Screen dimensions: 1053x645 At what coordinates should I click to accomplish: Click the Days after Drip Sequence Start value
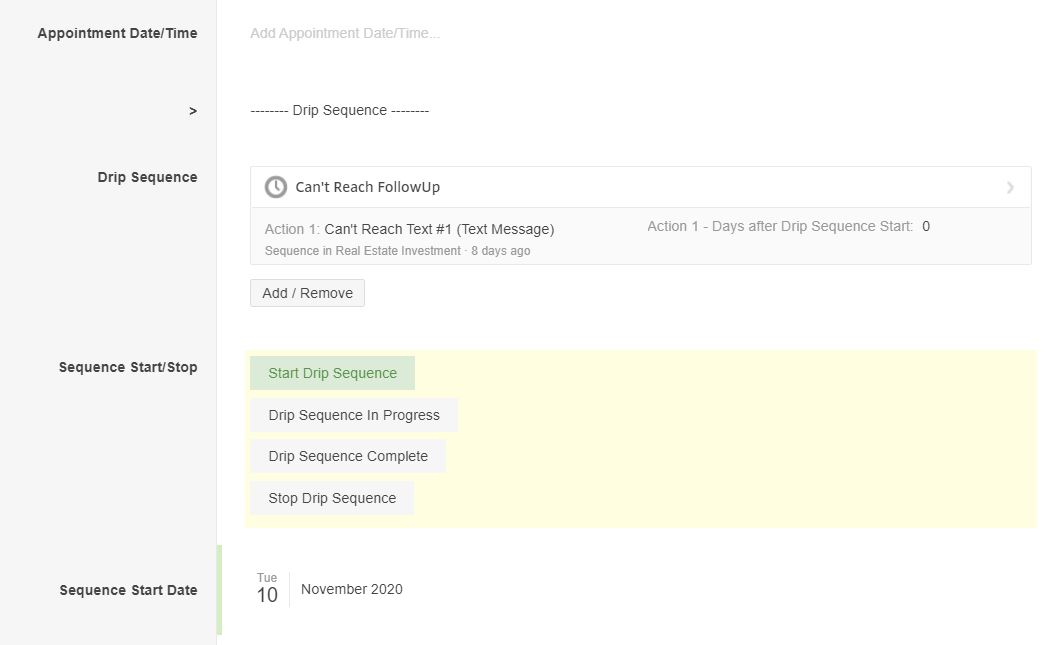[x=926, y=226]
